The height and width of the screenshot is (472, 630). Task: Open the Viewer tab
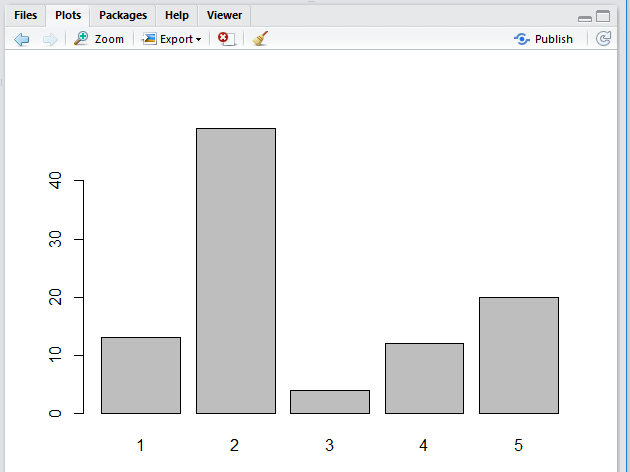(224, 15)
